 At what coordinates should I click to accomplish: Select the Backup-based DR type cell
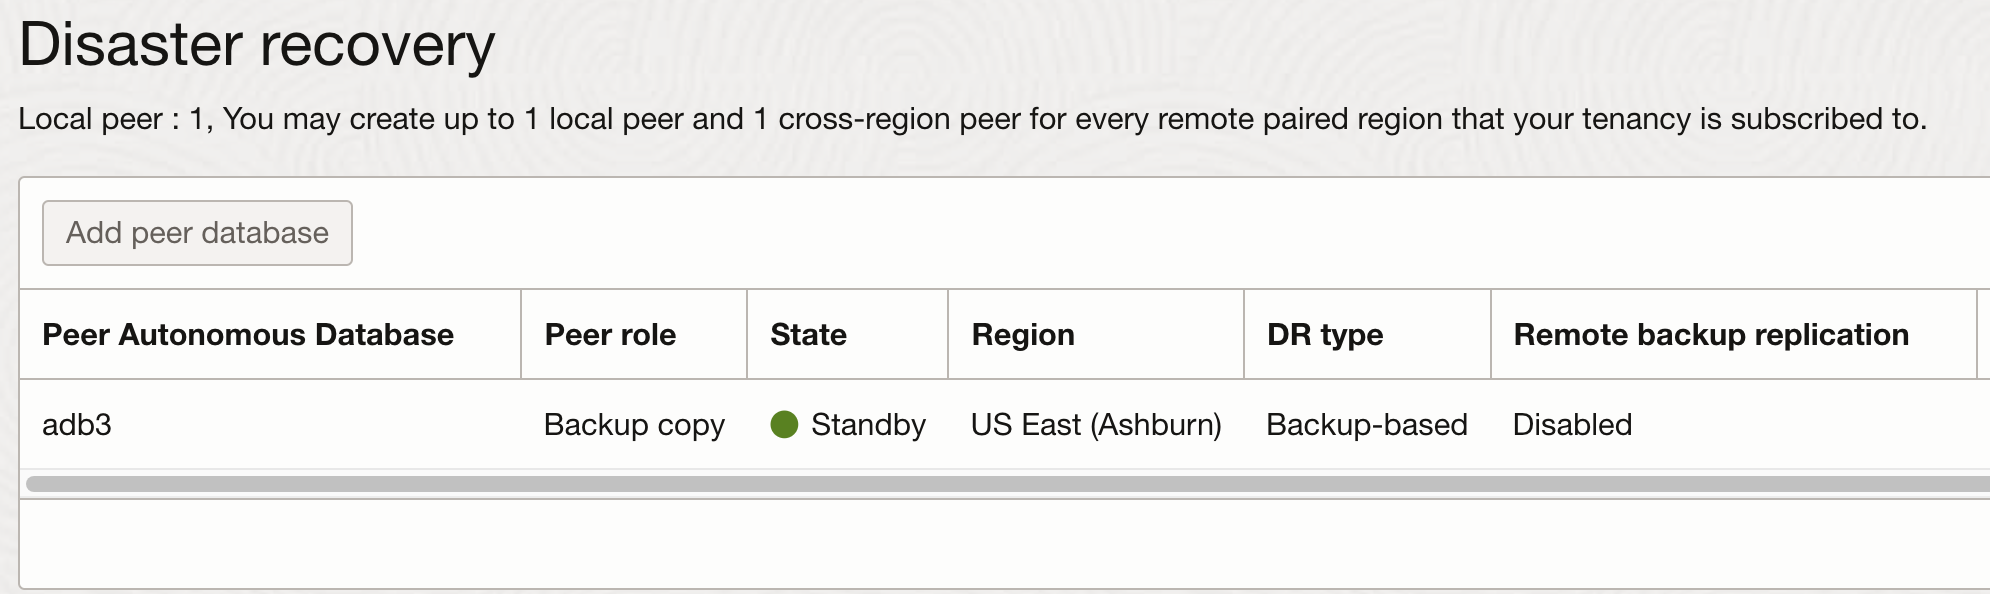coord(1367,425)
